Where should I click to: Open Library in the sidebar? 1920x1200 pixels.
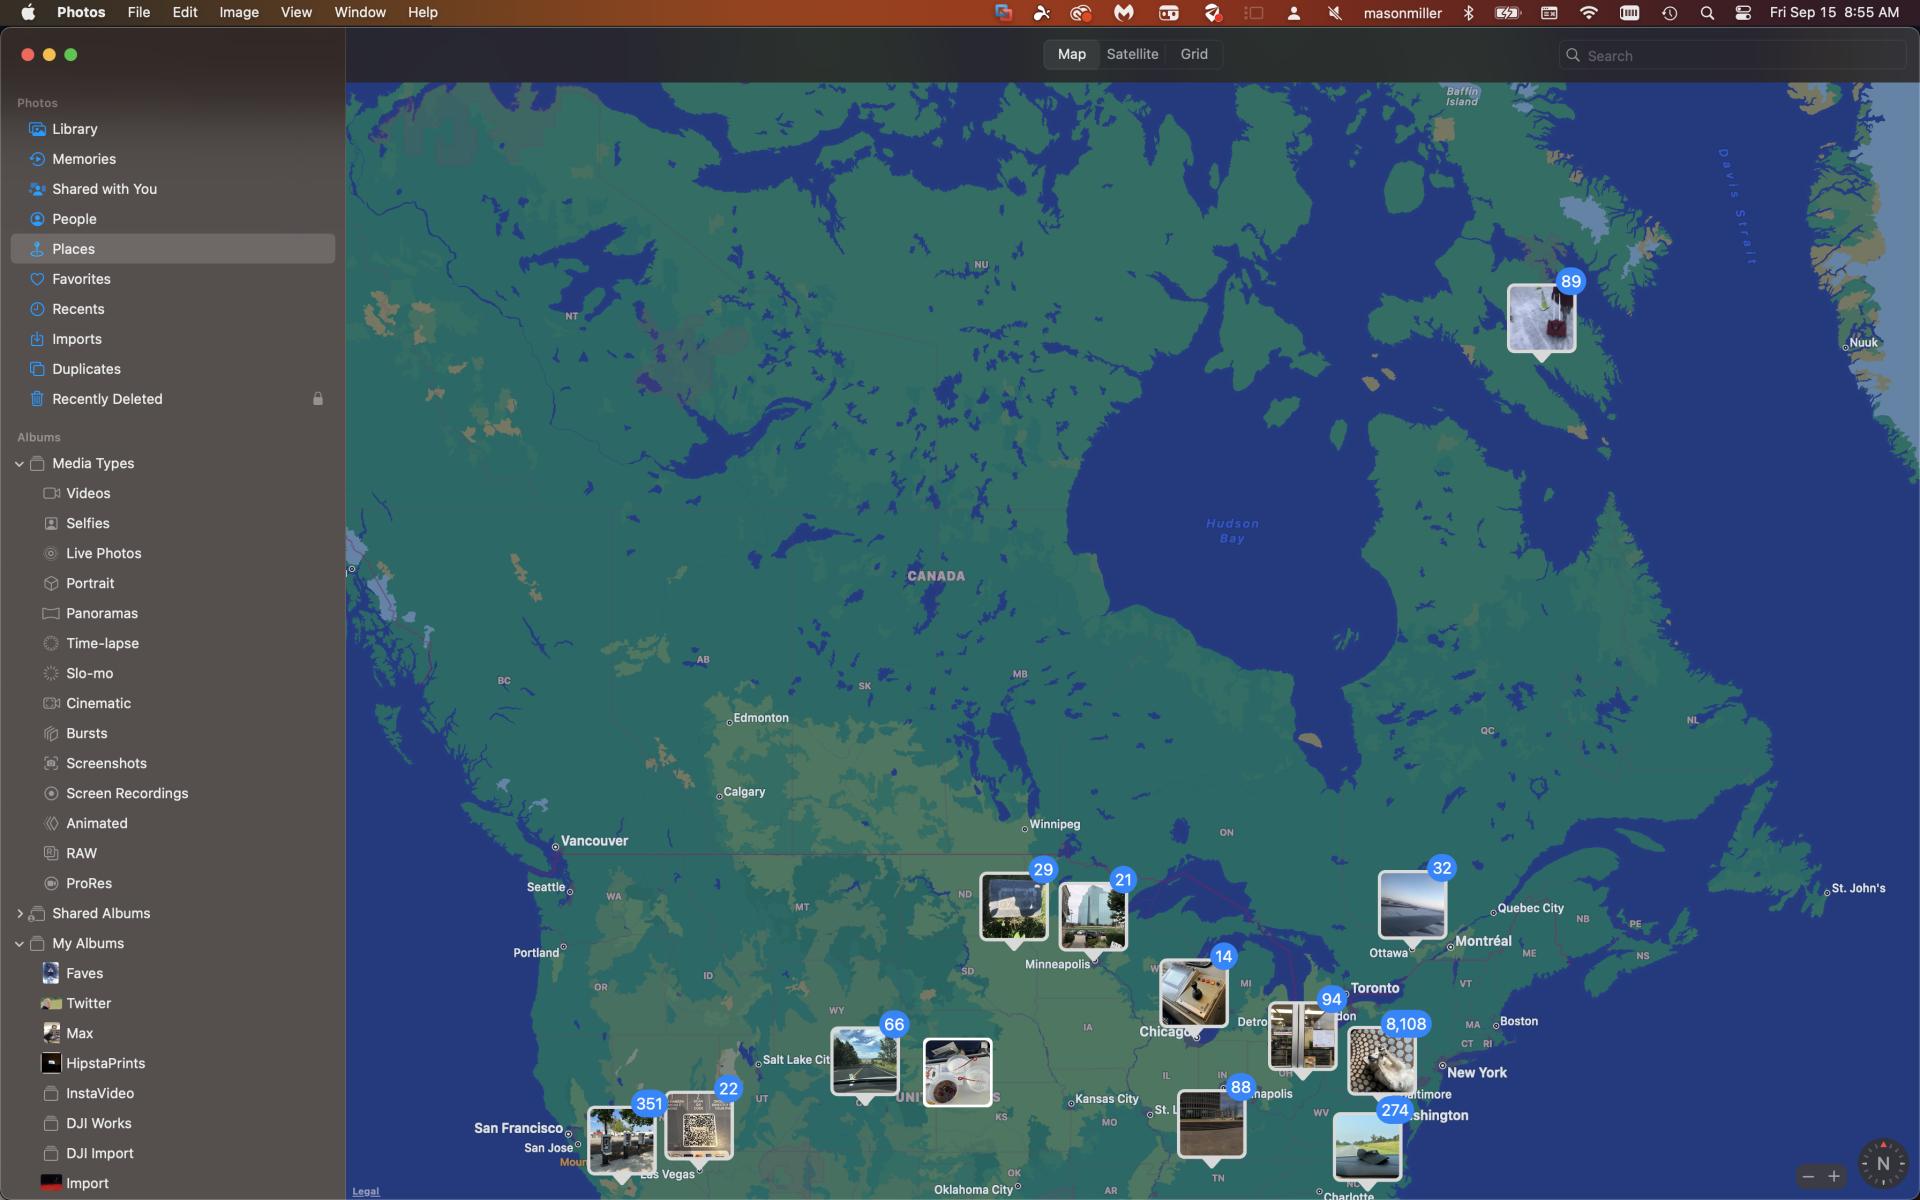172,129
